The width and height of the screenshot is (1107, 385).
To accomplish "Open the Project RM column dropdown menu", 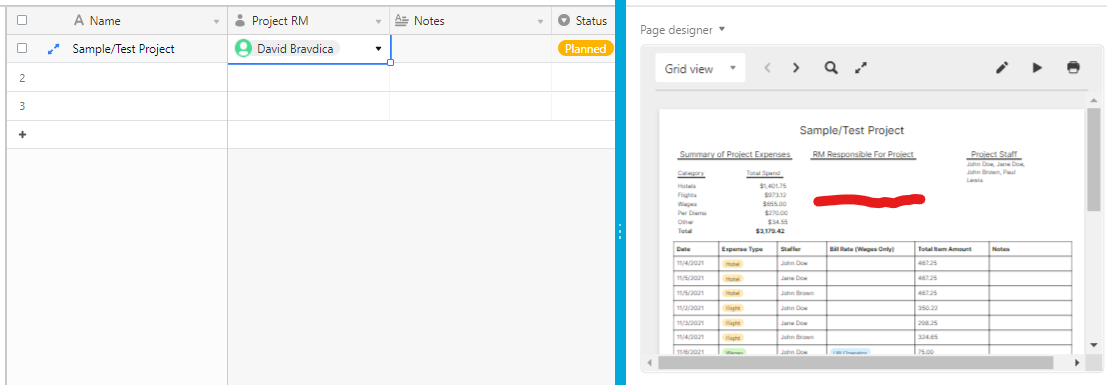I will click(x=378, y=22).
